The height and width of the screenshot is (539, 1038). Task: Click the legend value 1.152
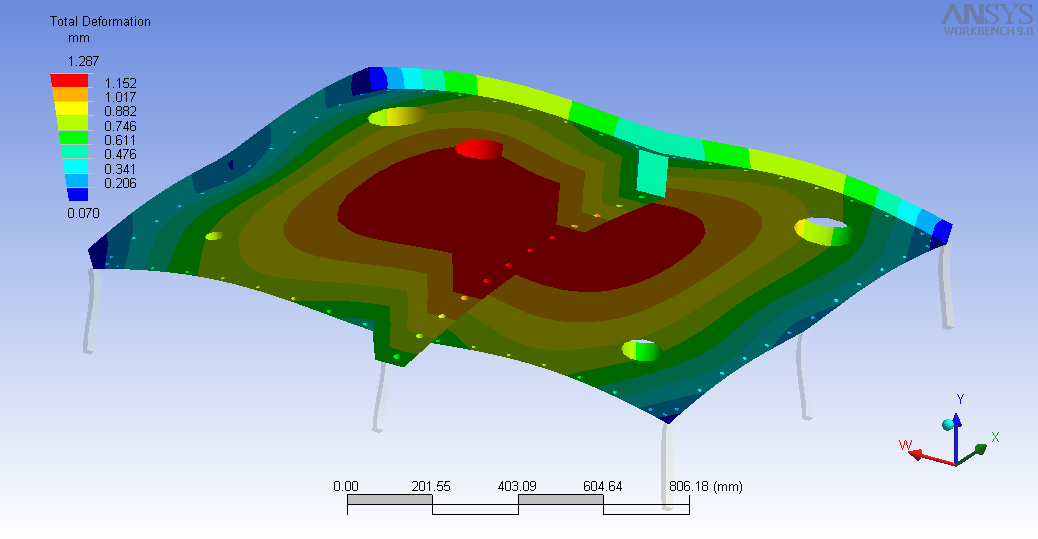(120, 83)
